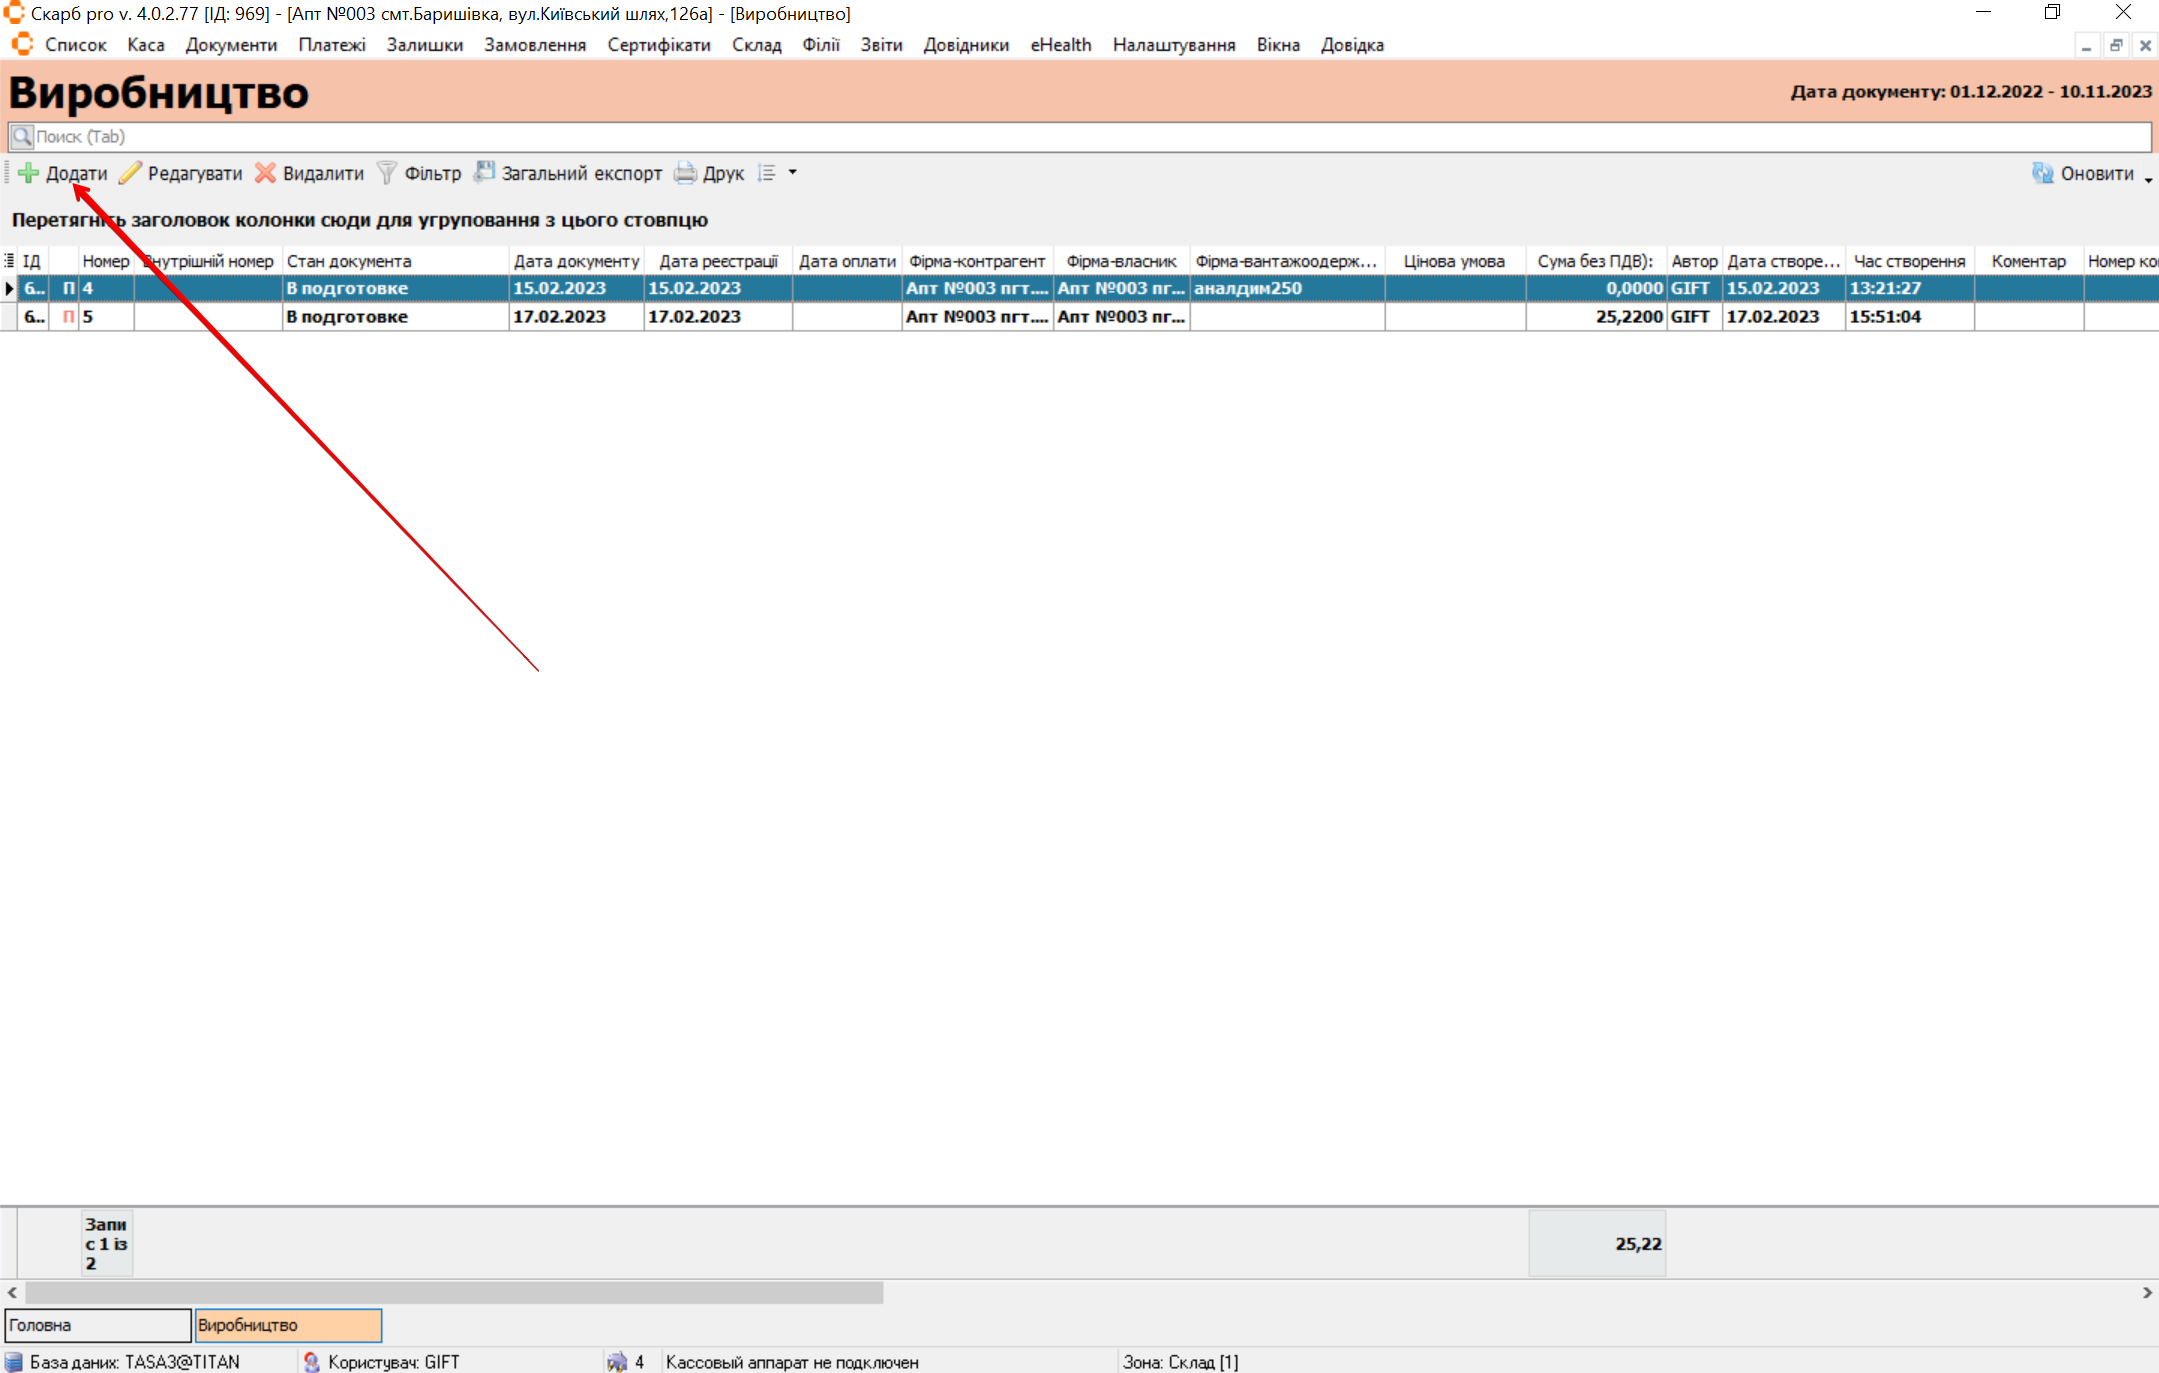Expand the list view dropdown arrow

[793, 172]
